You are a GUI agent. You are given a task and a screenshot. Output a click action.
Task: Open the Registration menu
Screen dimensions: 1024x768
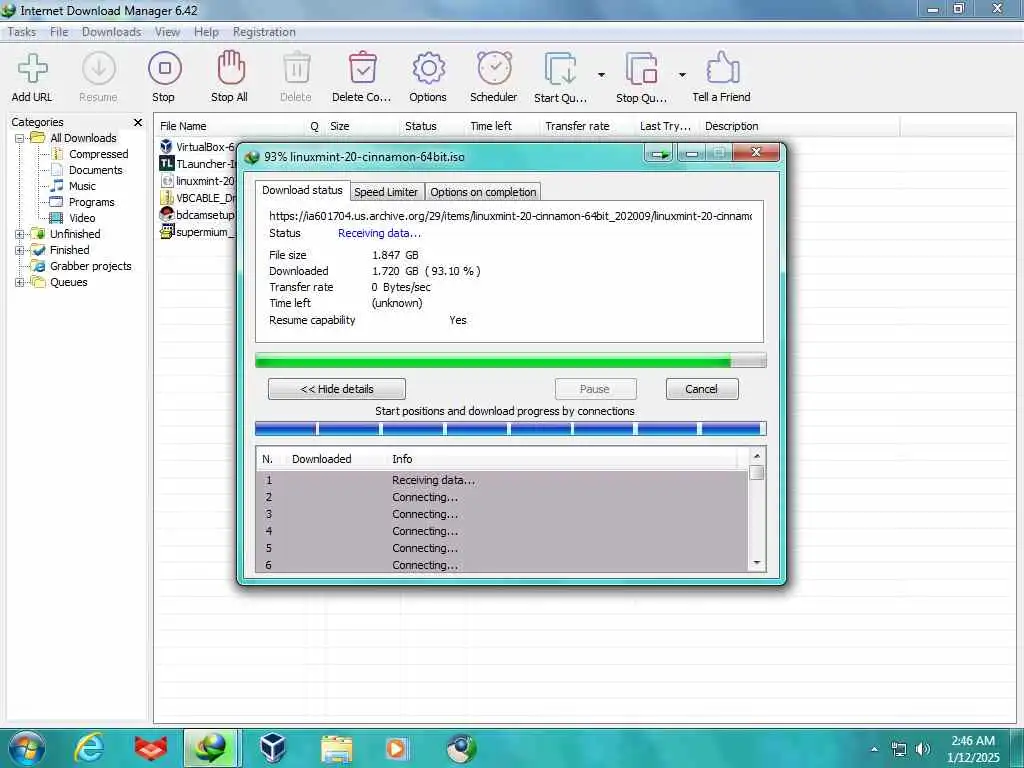pyautogui.click(x=264, y=32)
